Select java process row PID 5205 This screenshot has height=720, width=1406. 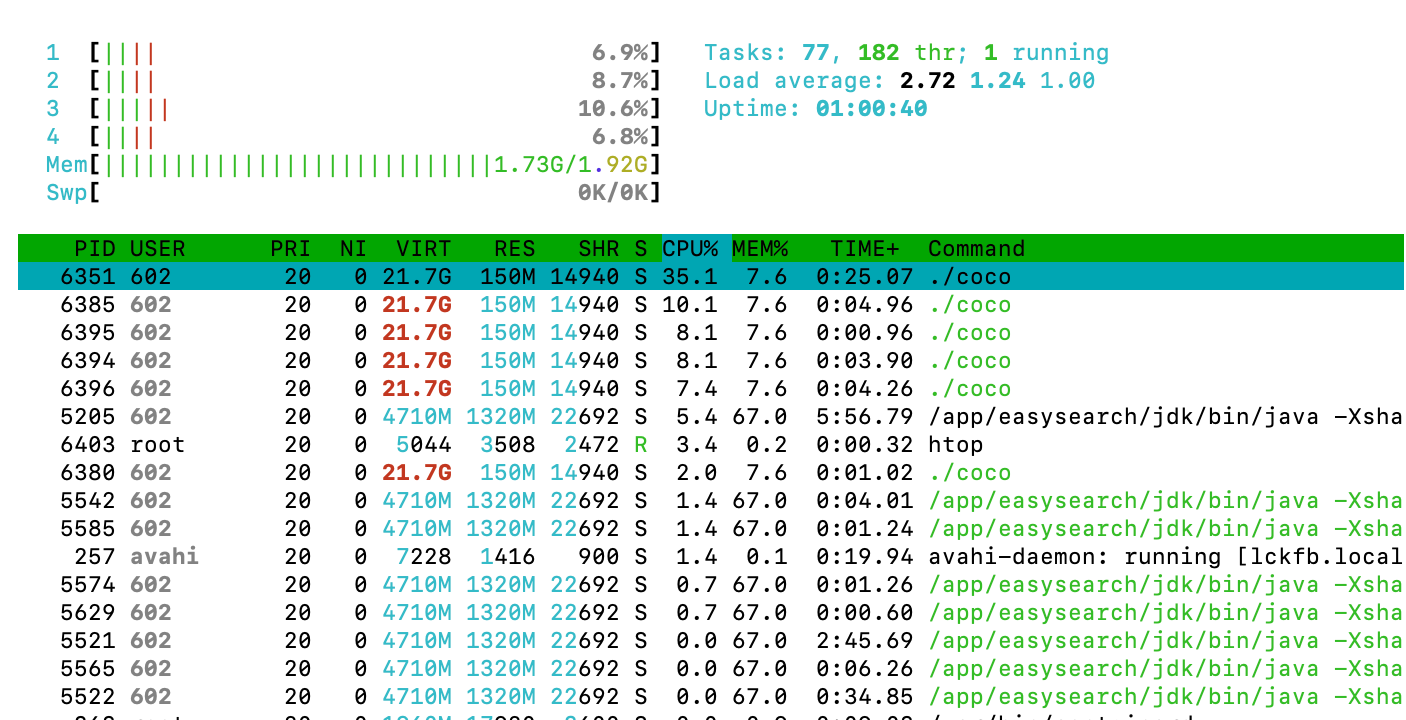(x=711, y=416)
